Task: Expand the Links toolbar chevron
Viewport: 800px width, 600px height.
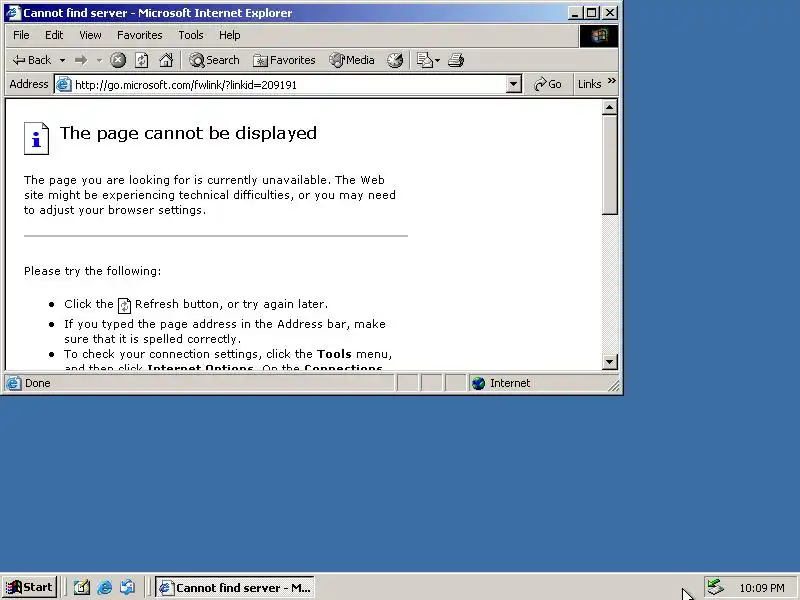Action: coord(612,81)
